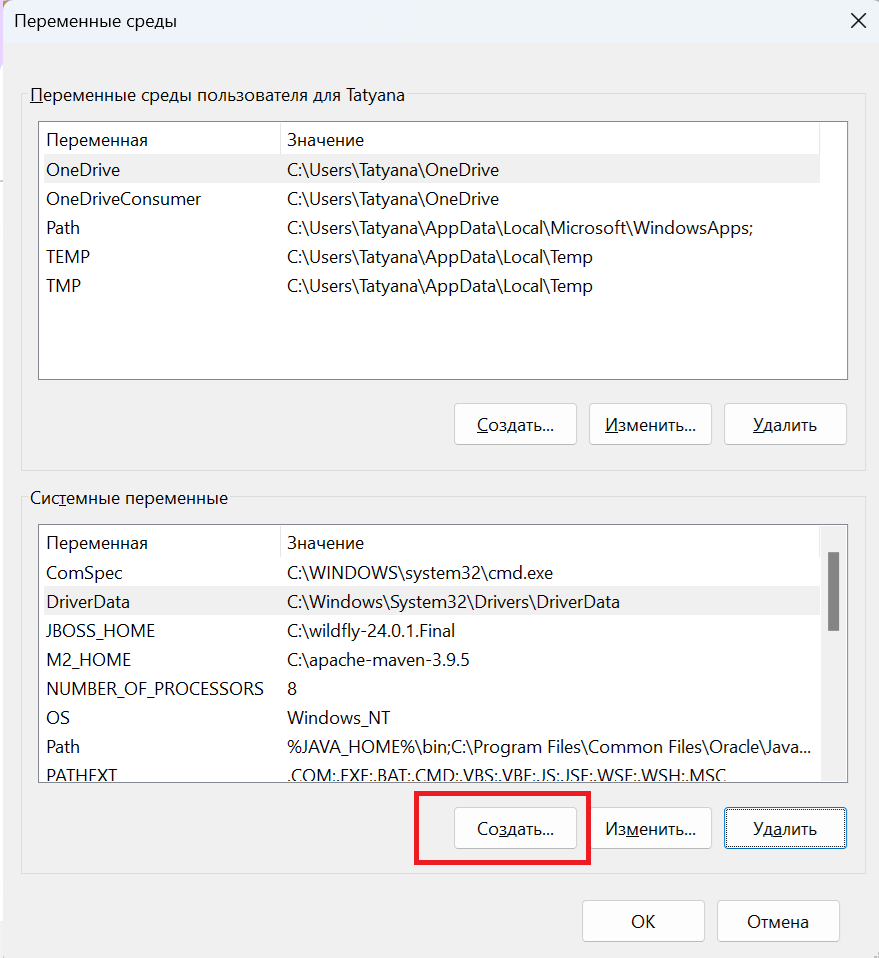Screen dimensions: 879x958
Task: Select the OneDriveConsumer user variable
Action: pos(123,199)
